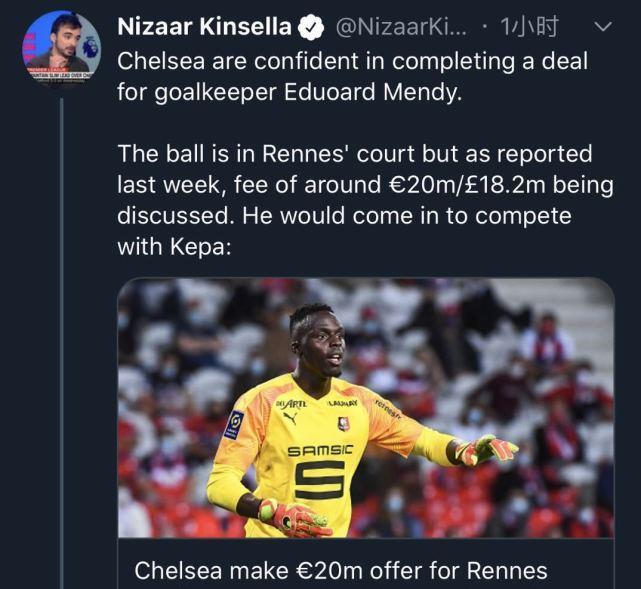Click the tweet text about Chelsea's confidence
Viewport: 641px width, 589px height.
[352, 76]
